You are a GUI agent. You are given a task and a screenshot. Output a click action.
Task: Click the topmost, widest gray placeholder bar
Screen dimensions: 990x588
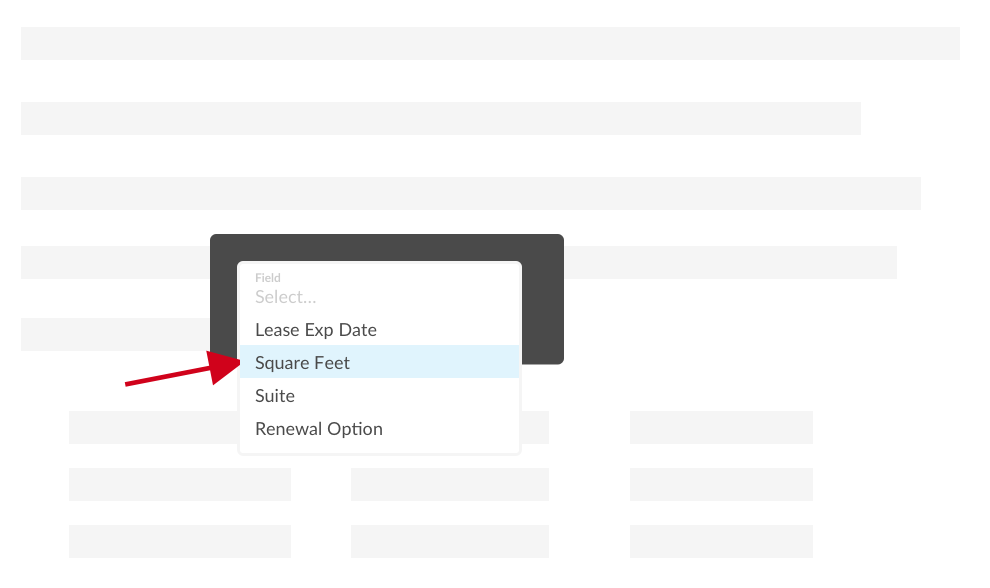click(490, 43)
